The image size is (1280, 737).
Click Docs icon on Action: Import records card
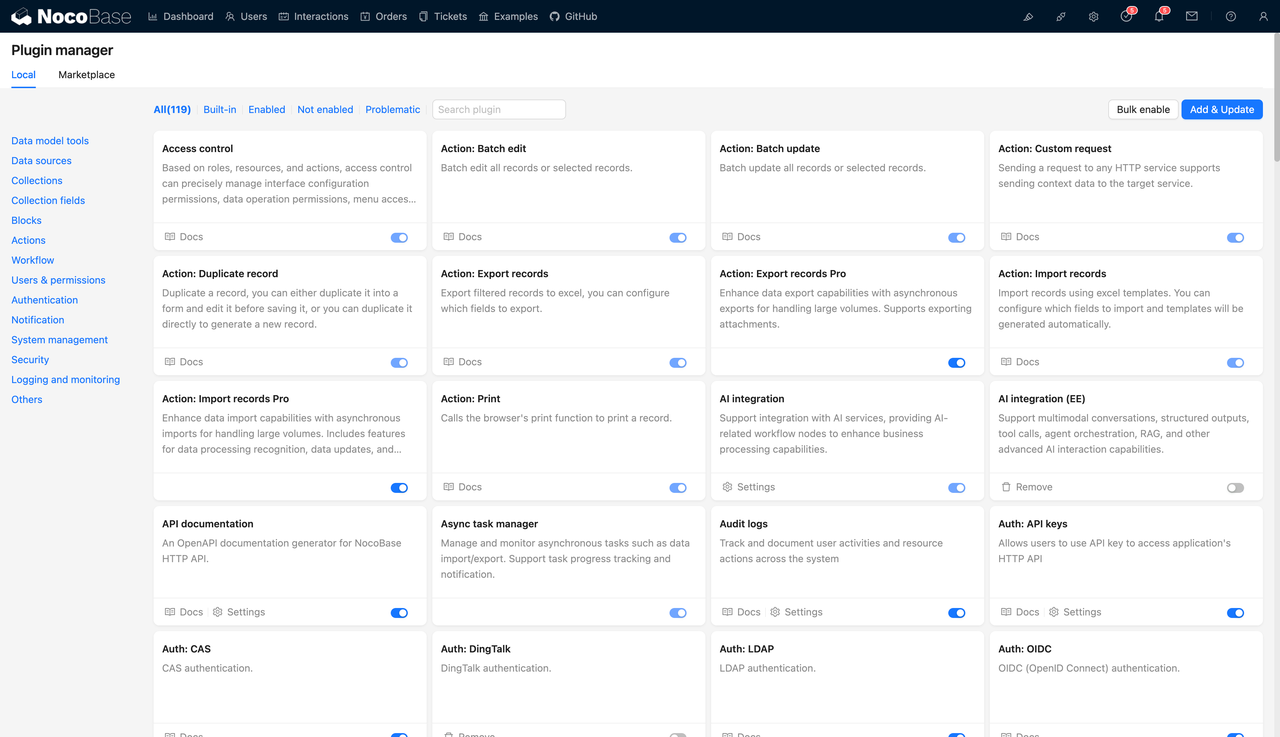tap(1006, 362)
